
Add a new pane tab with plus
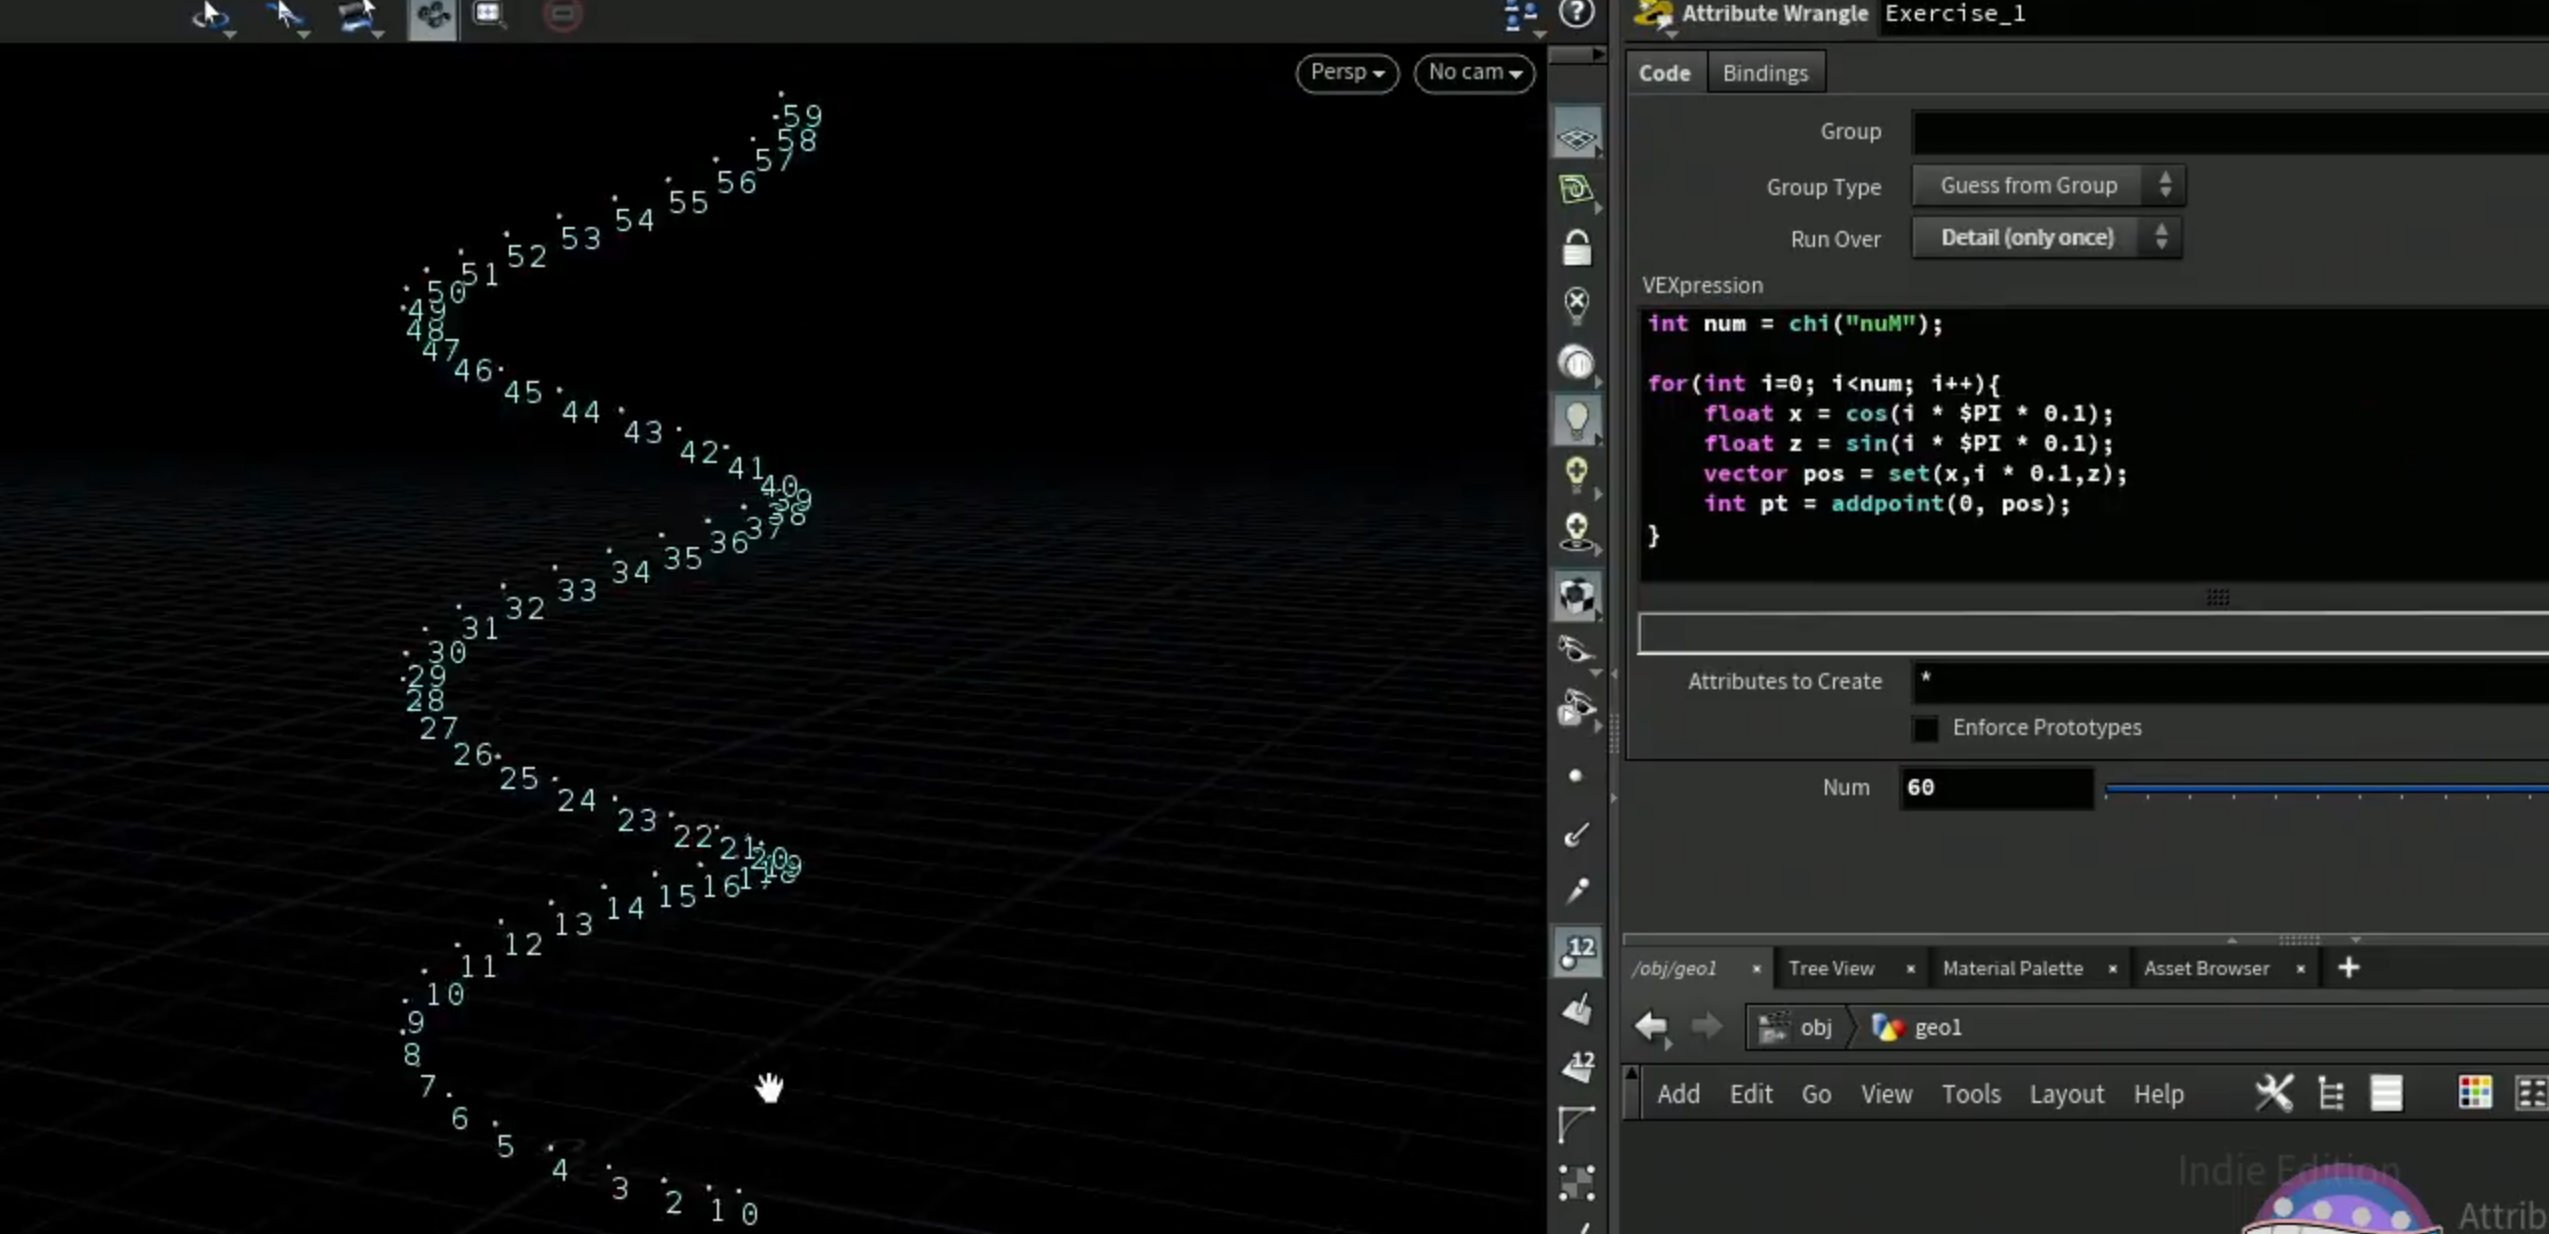point(2348,968)
